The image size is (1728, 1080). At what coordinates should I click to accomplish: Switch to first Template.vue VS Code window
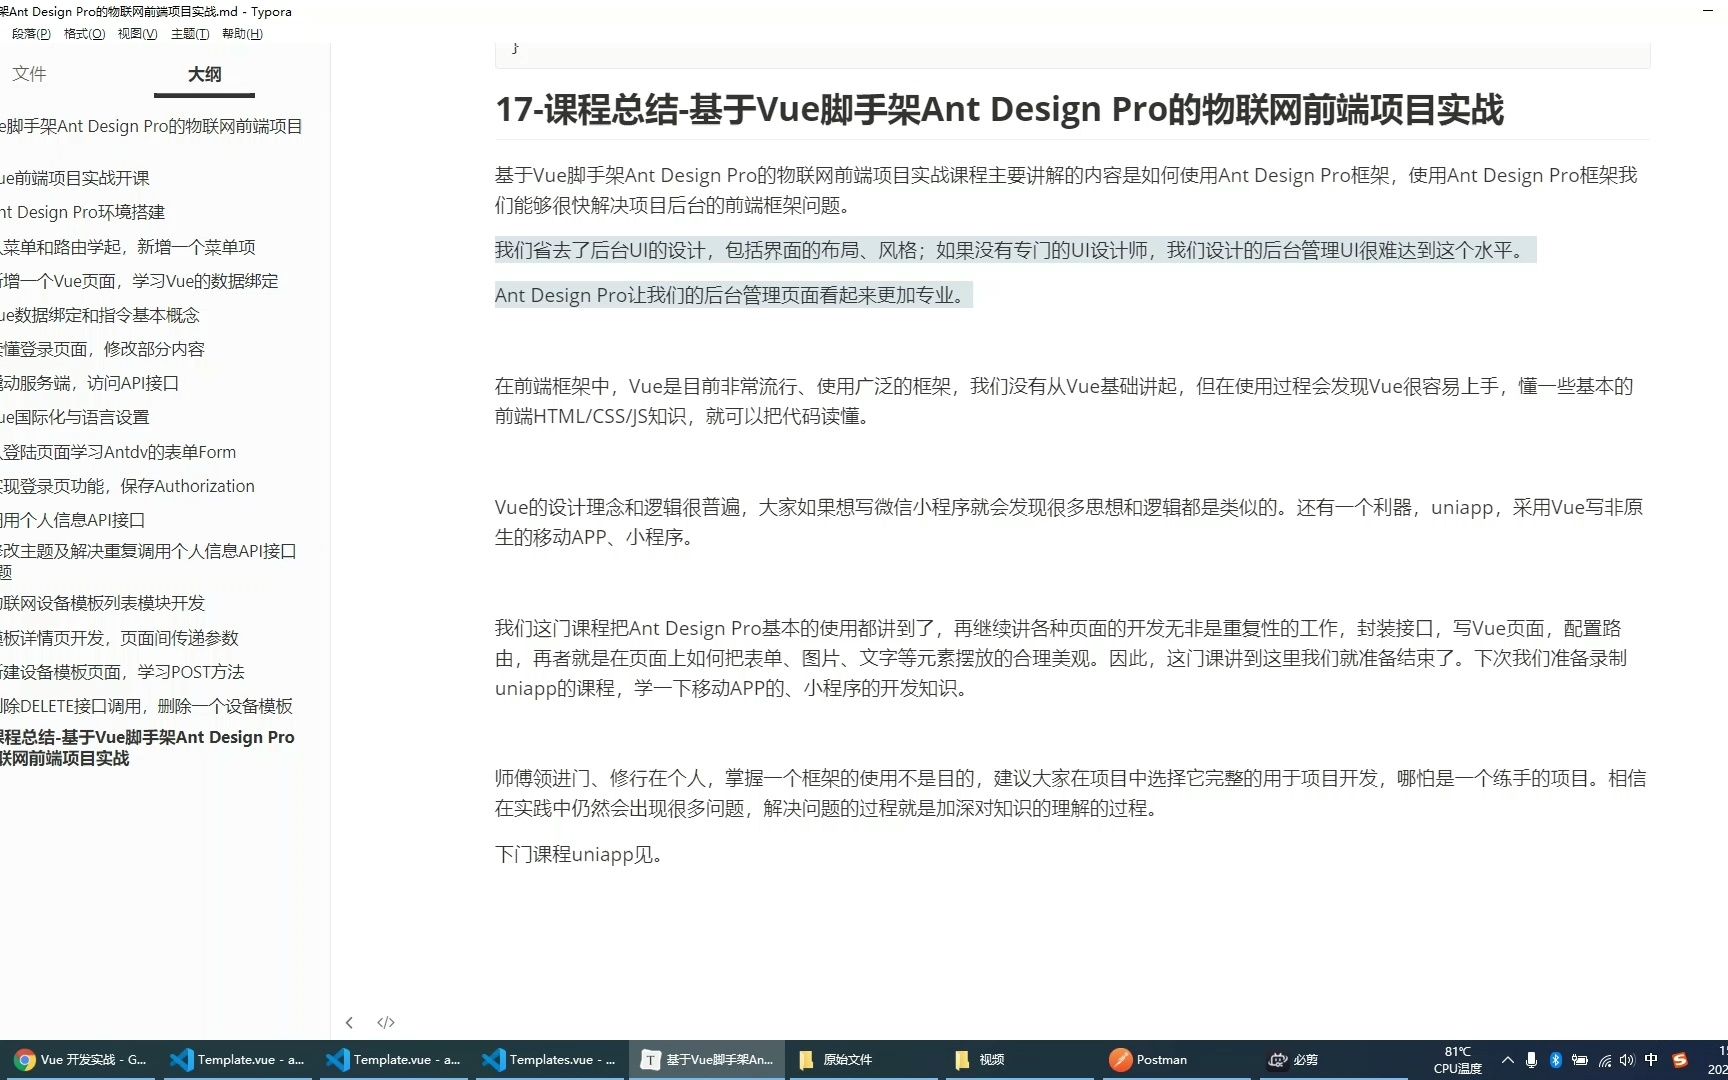tap(238, 1059)
